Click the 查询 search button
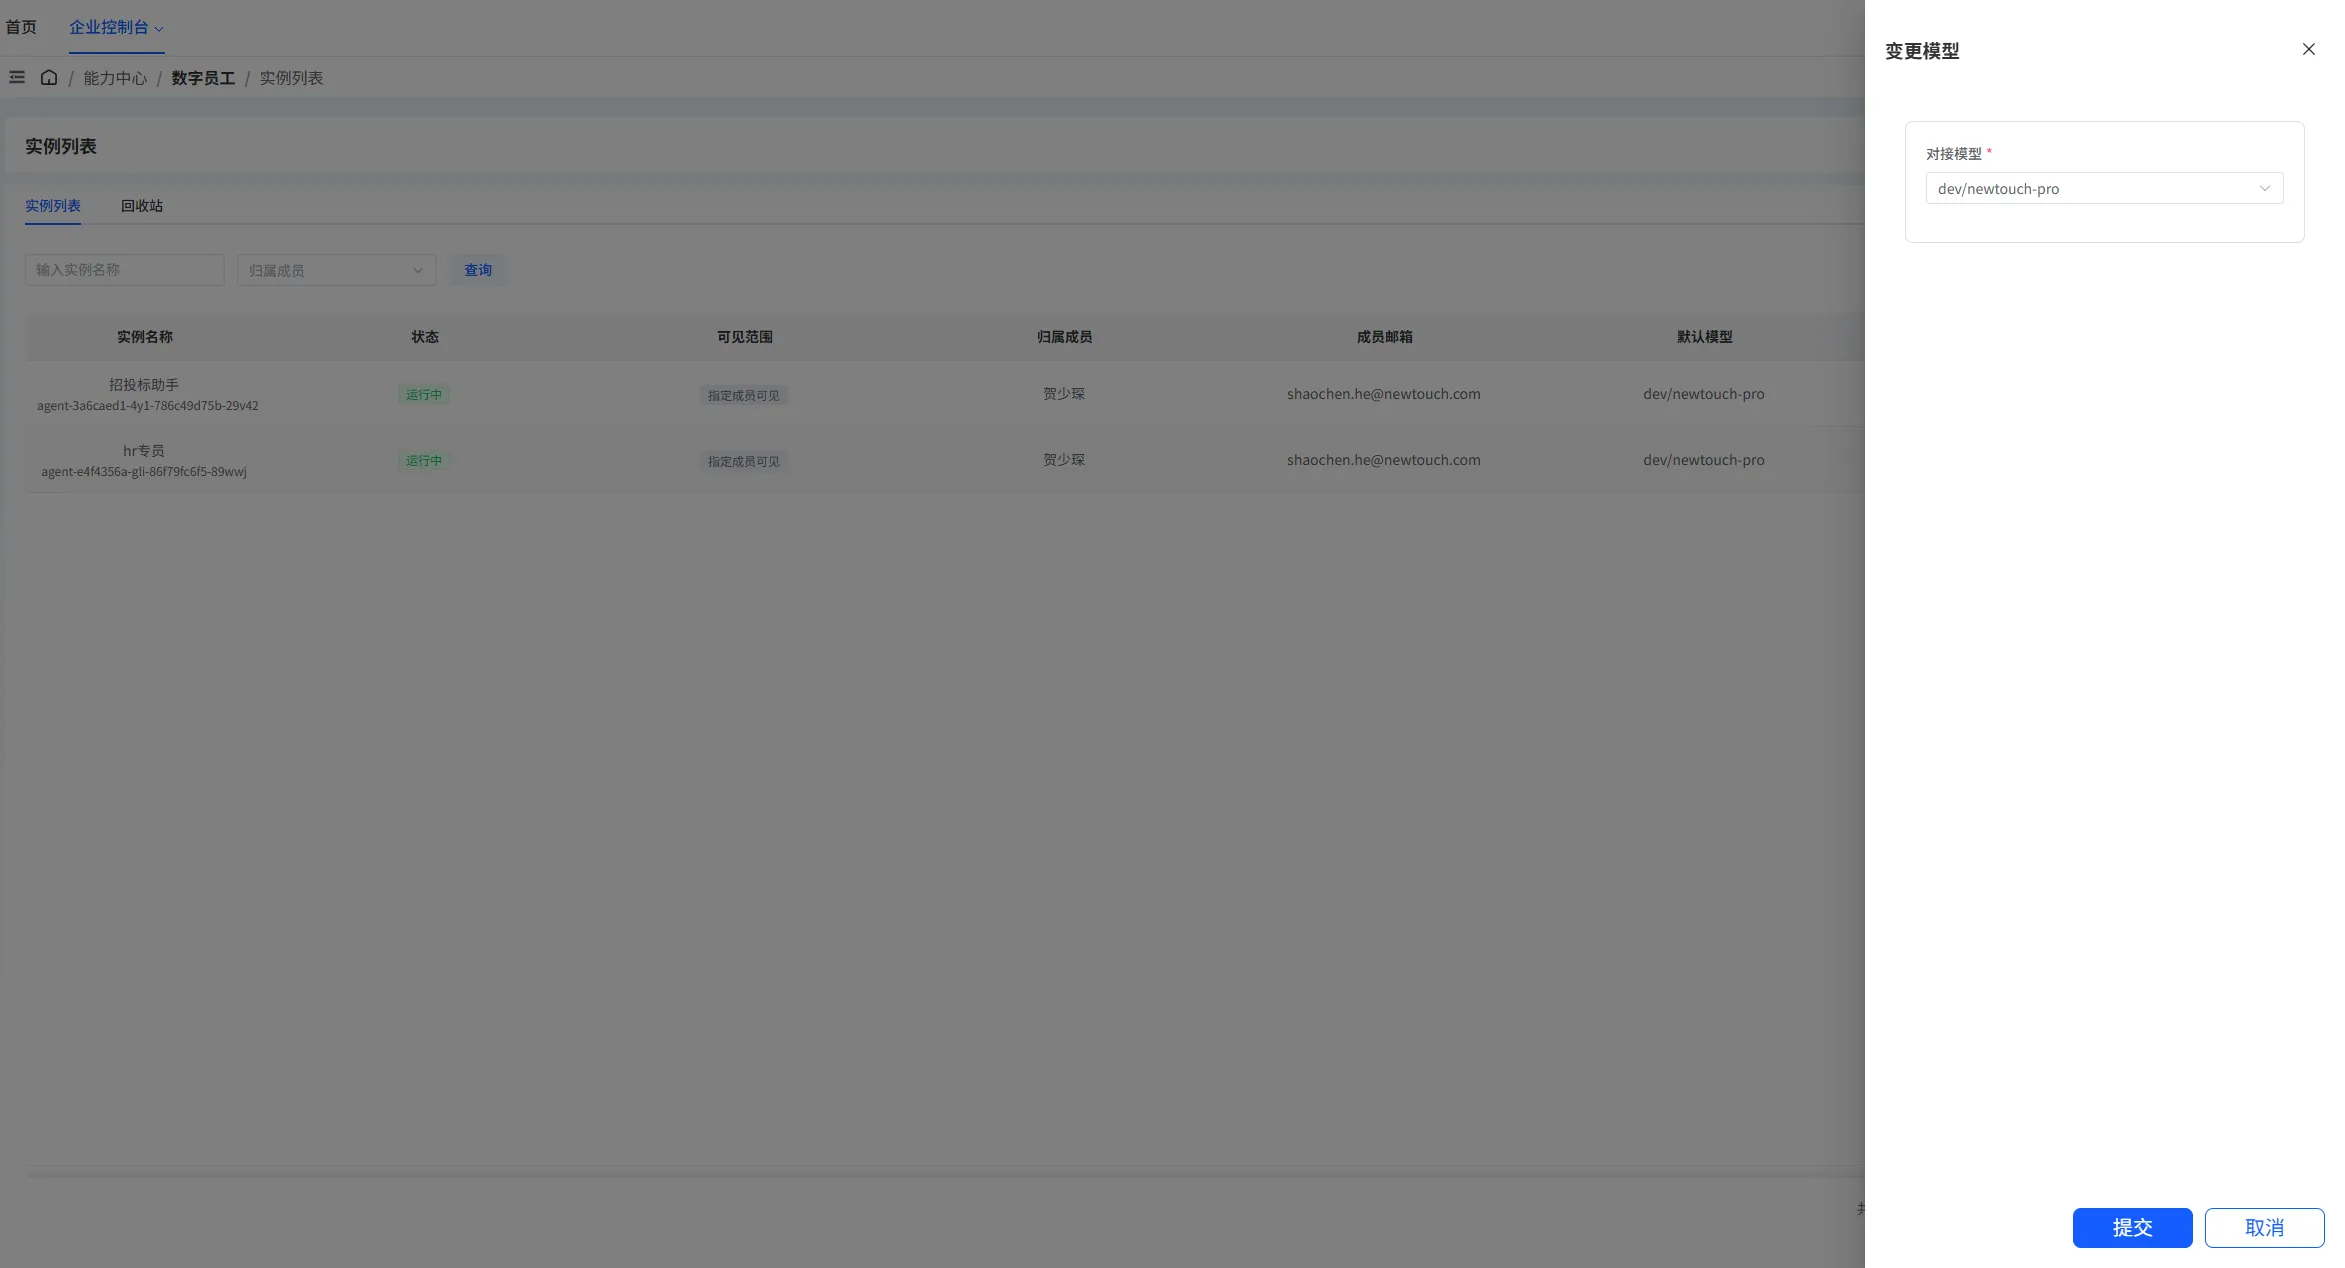The height and width of the screenshot is (1268, 2345). pos(478,270)
